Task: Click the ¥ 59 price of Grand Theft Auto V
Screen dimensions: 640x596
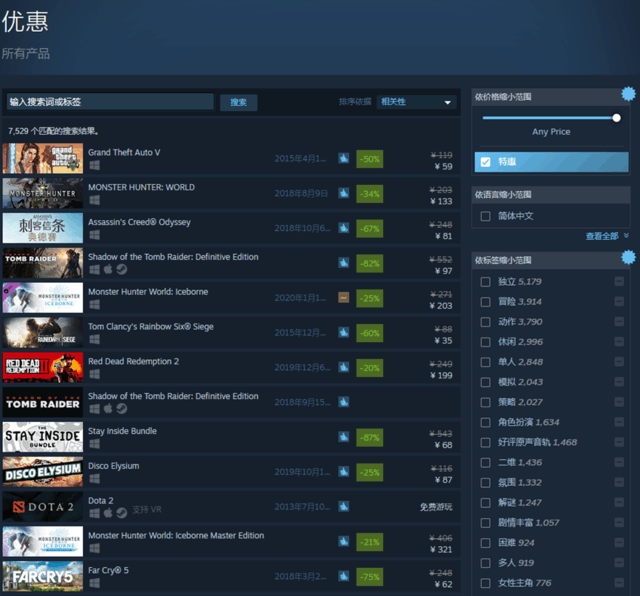Action: [x=443, y=166]
